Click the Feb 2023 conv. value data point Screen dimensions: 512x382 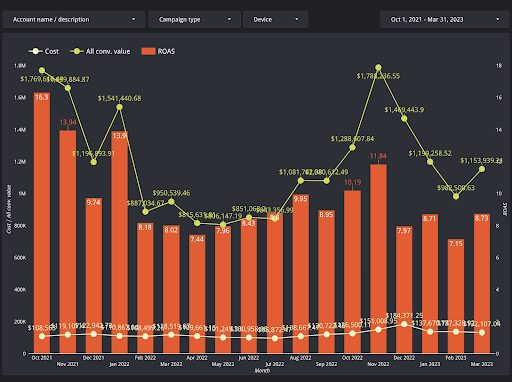pos(456,196)
